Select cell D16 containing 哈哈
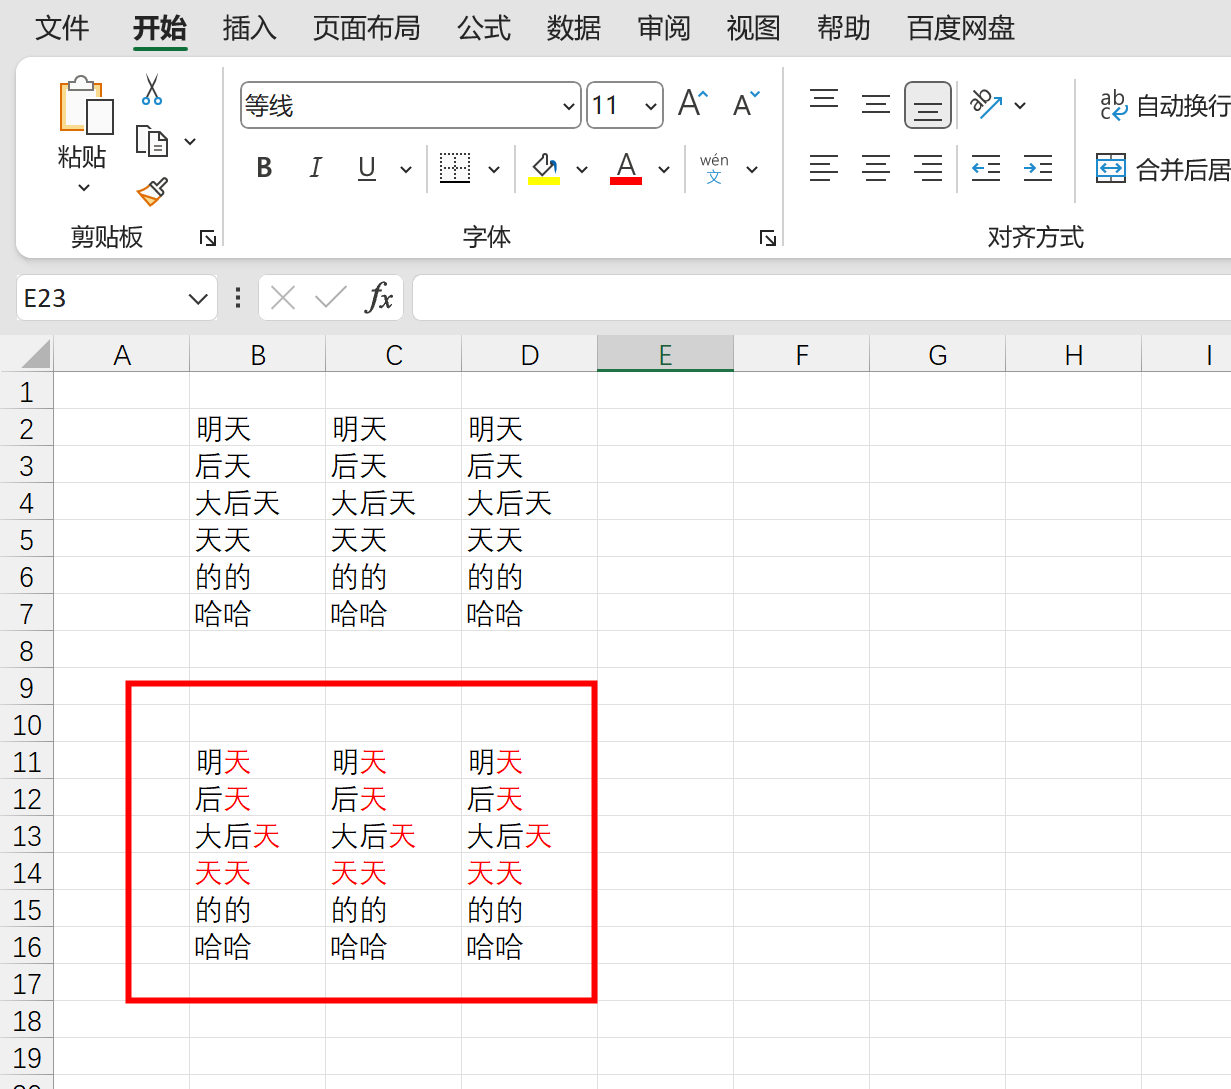The height and width of the screenshot is (1089, 1231). coord(530,946)
